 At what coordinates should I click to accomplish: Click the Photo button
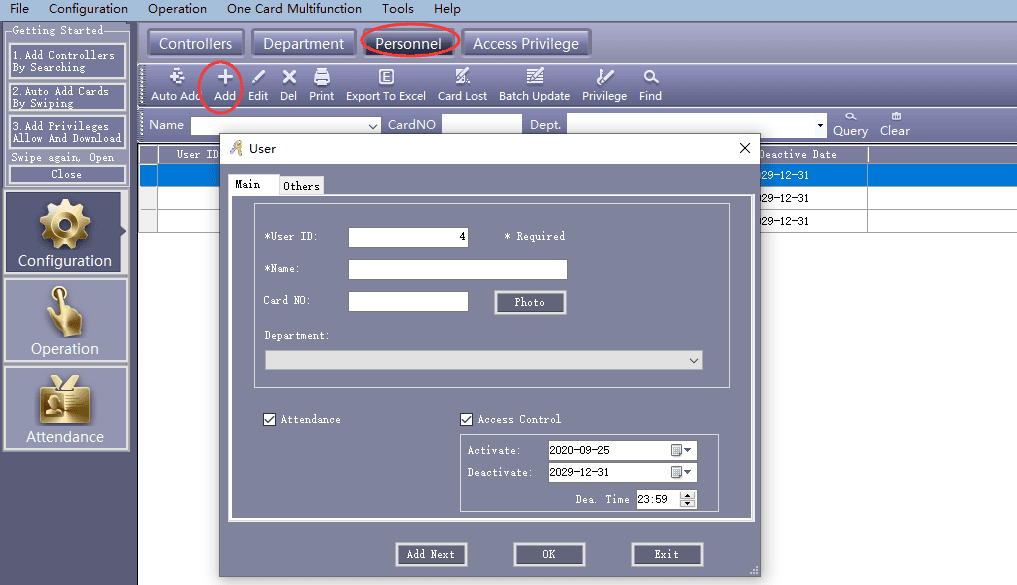point(530,302)
